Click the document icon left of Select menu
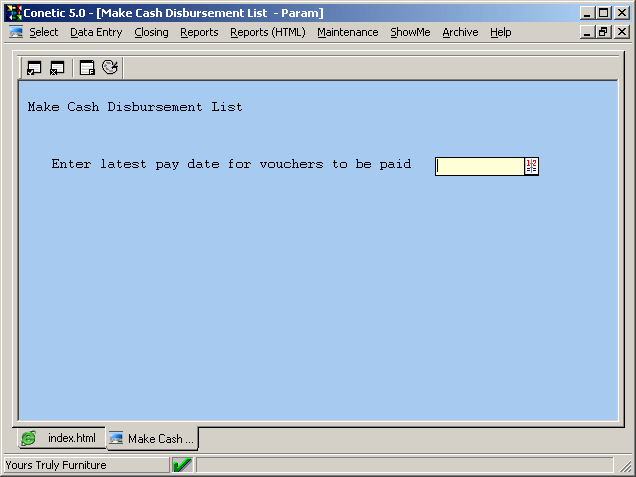This screenshot has width=636, height=477. tap(16, 32)
